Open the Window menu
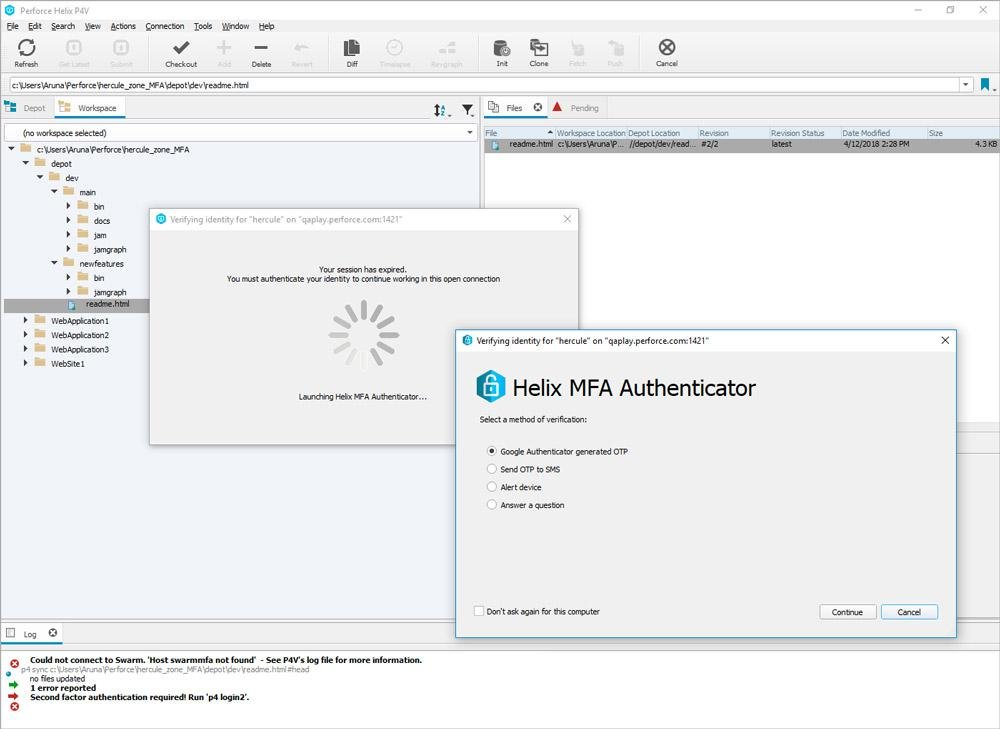The width and height of the screenshot is (1000, 729). 235,26
